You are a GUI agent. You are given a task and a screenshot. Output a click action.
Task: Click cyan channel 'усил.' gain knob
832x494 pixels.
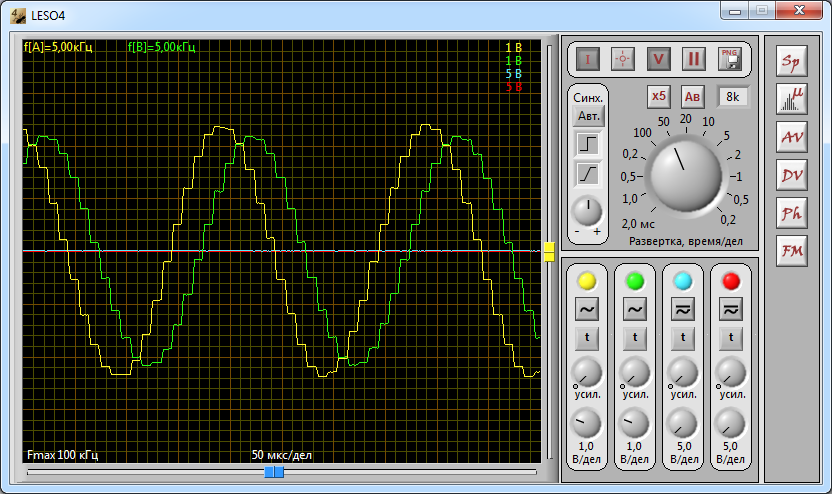point(683,372)
